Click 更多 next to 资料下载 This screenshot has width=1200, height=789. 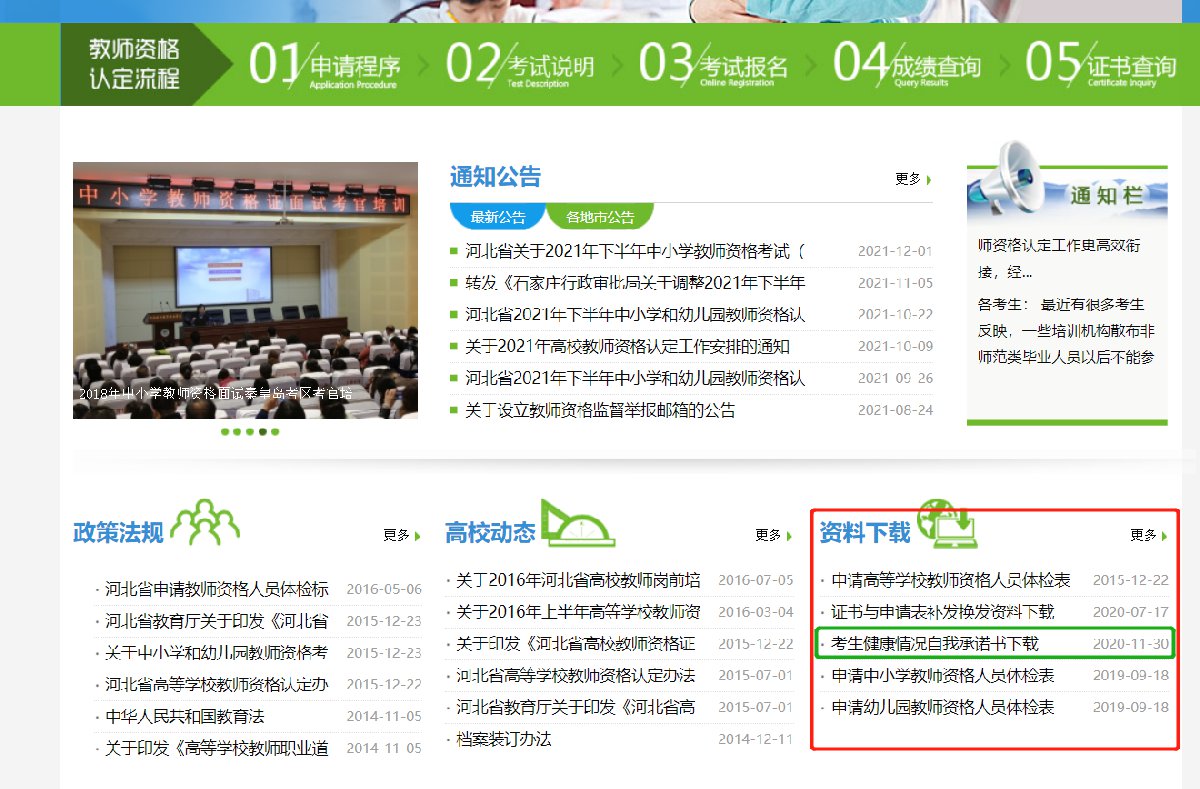(1149, 535)
